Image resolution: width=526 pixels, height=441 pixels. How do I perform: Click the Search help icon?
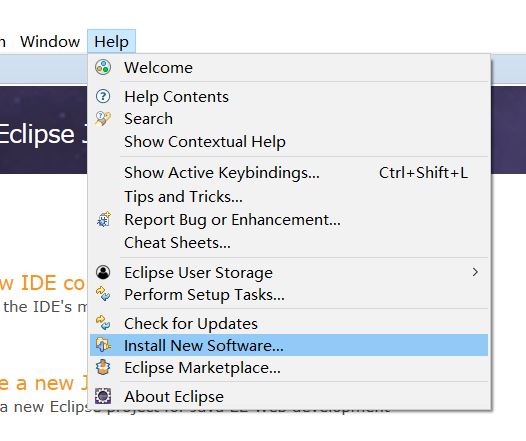click(x=103, y=119)
